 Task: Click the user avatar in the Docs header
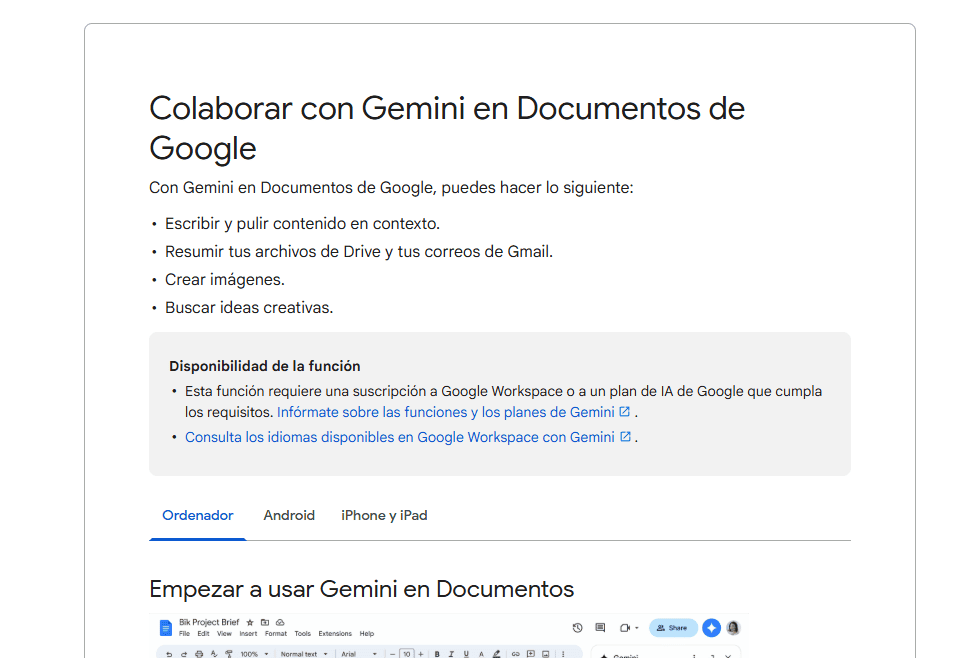733,628
